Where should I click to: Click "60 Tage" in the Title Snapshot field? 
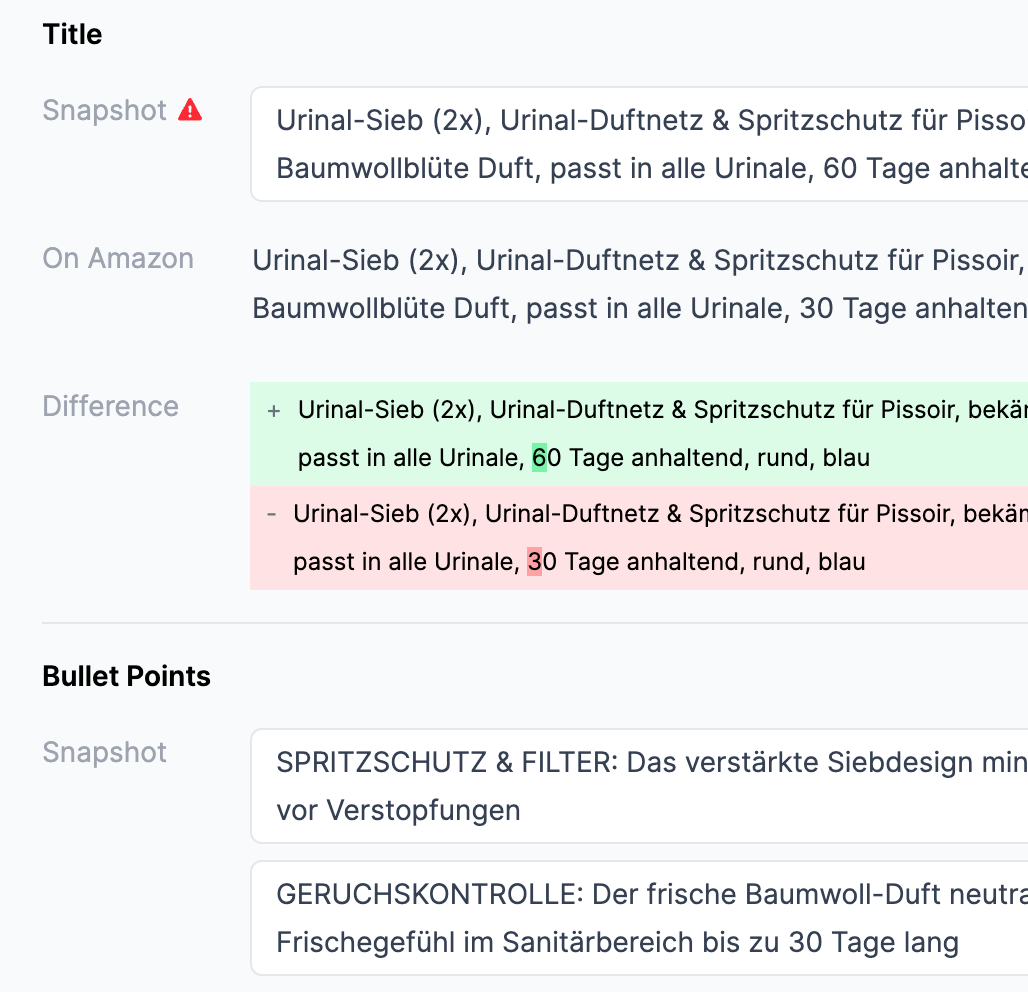[x=866, y=168]
